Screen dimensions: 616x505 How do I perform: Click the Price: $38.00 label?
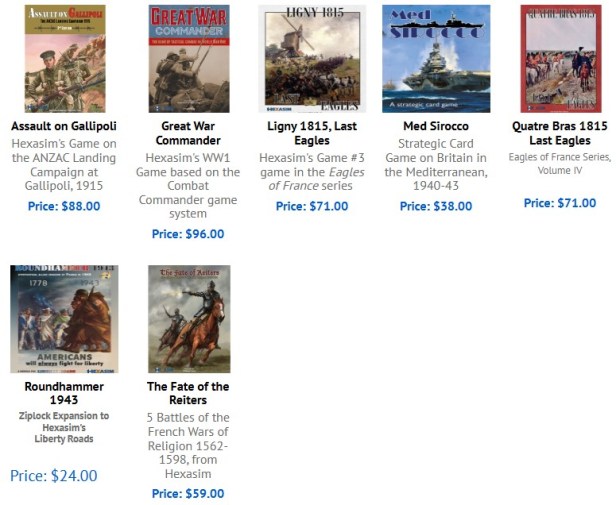tap(436, 206)
